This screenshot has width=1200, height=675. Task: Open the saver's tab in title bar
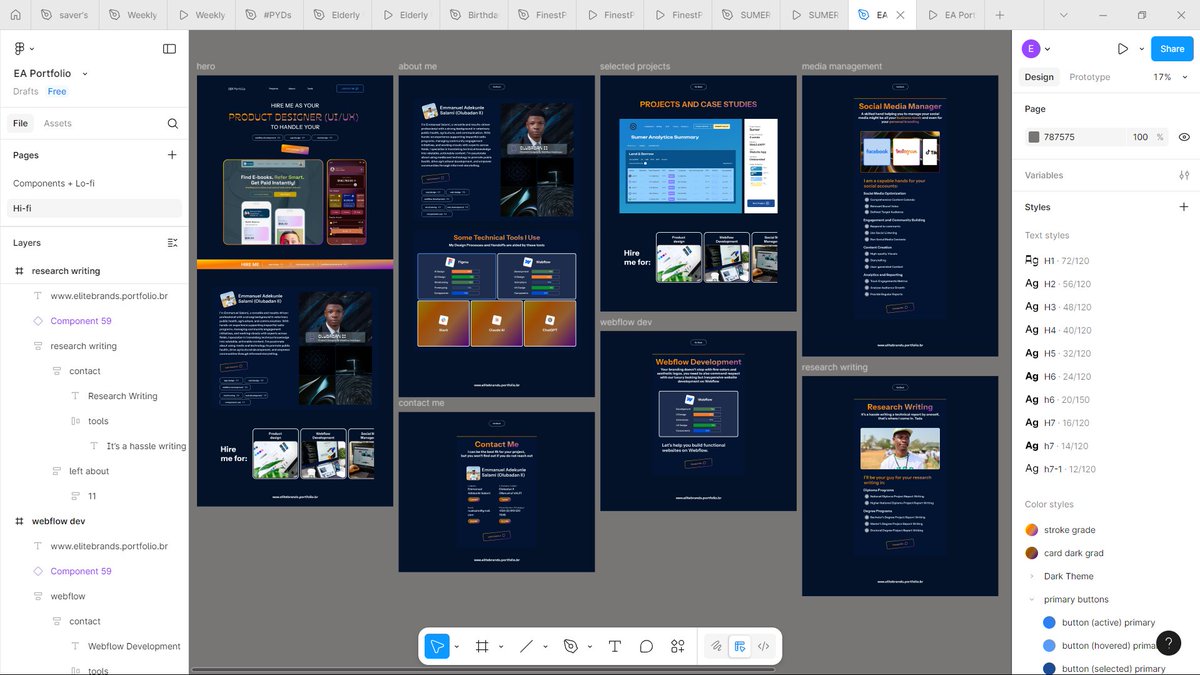63,15
